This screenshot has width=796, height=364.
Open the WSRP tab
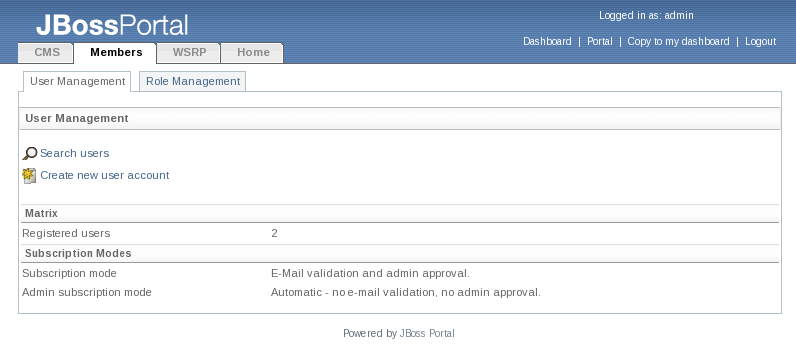pyautogui.click(x=189, y=53)
